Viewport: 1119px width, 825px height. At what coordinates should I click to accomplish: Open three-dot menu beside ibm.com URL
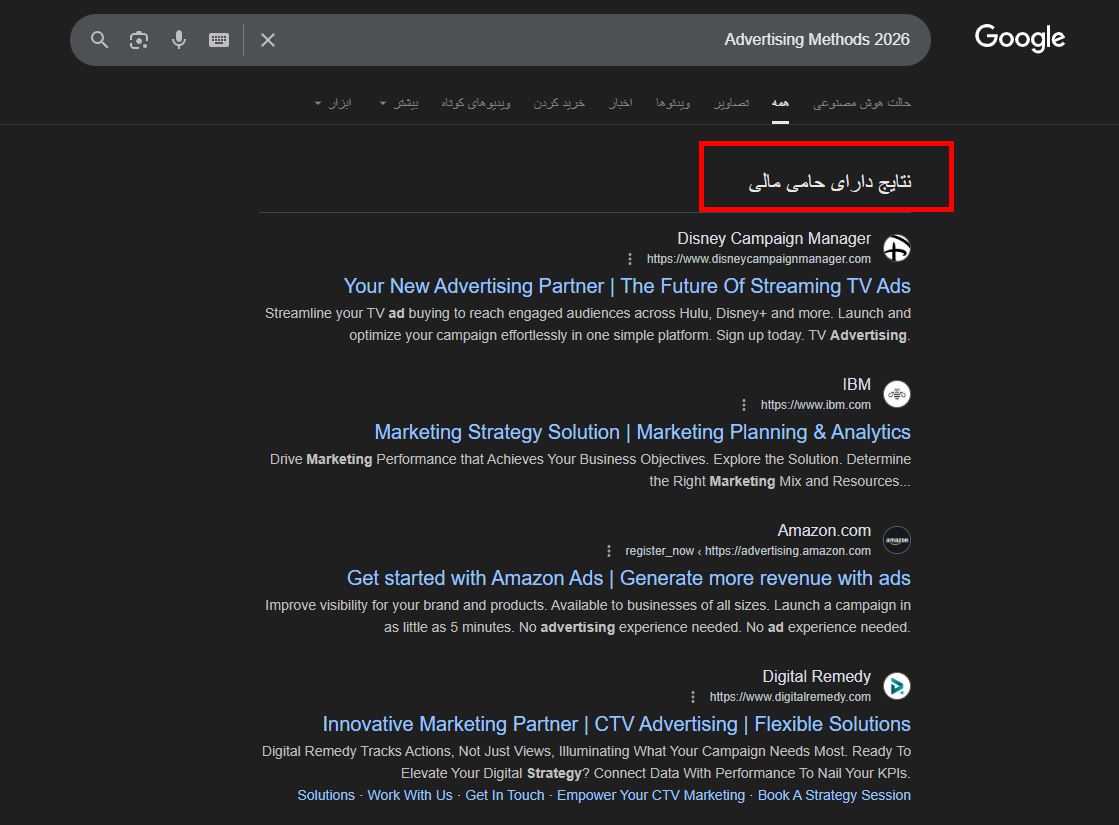click(744, 405)
